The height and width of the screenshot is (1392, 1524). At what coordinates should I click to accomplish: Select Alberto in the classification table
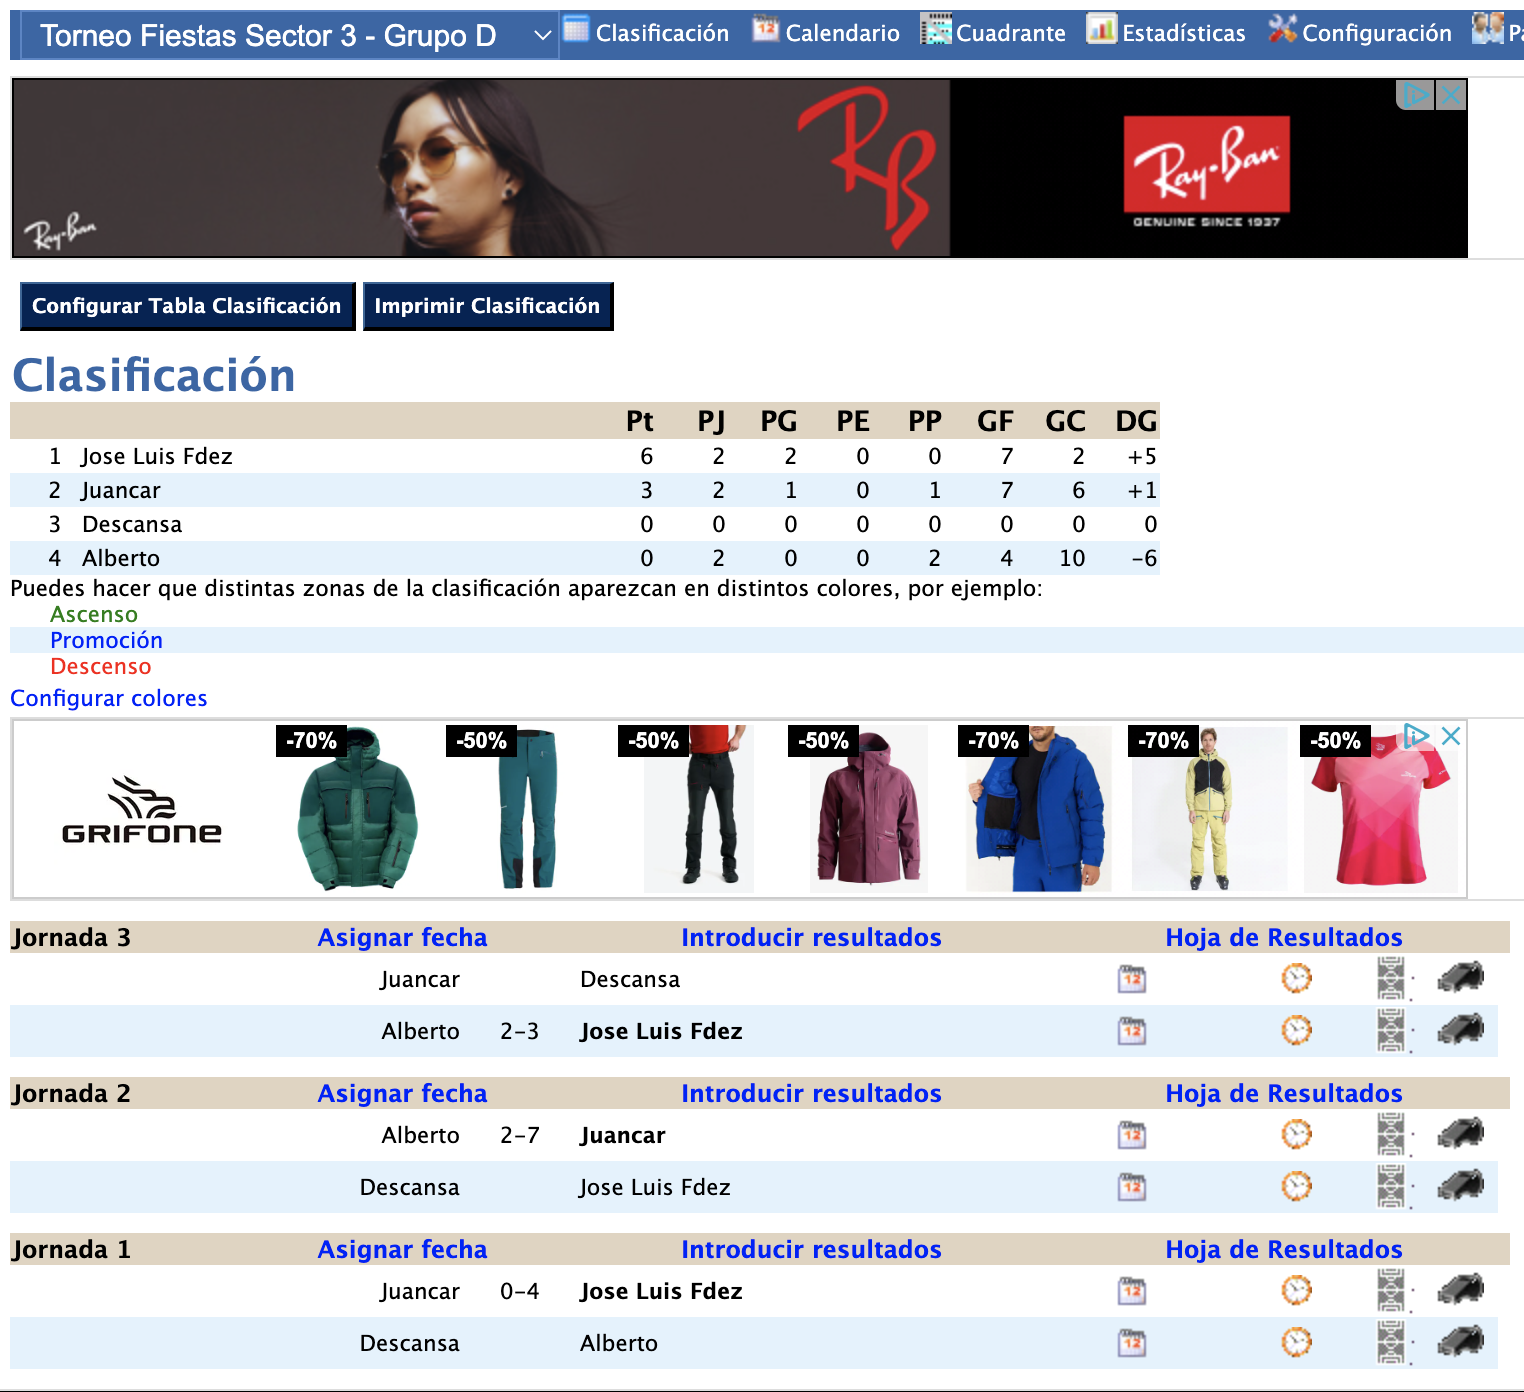coord(121,558)
